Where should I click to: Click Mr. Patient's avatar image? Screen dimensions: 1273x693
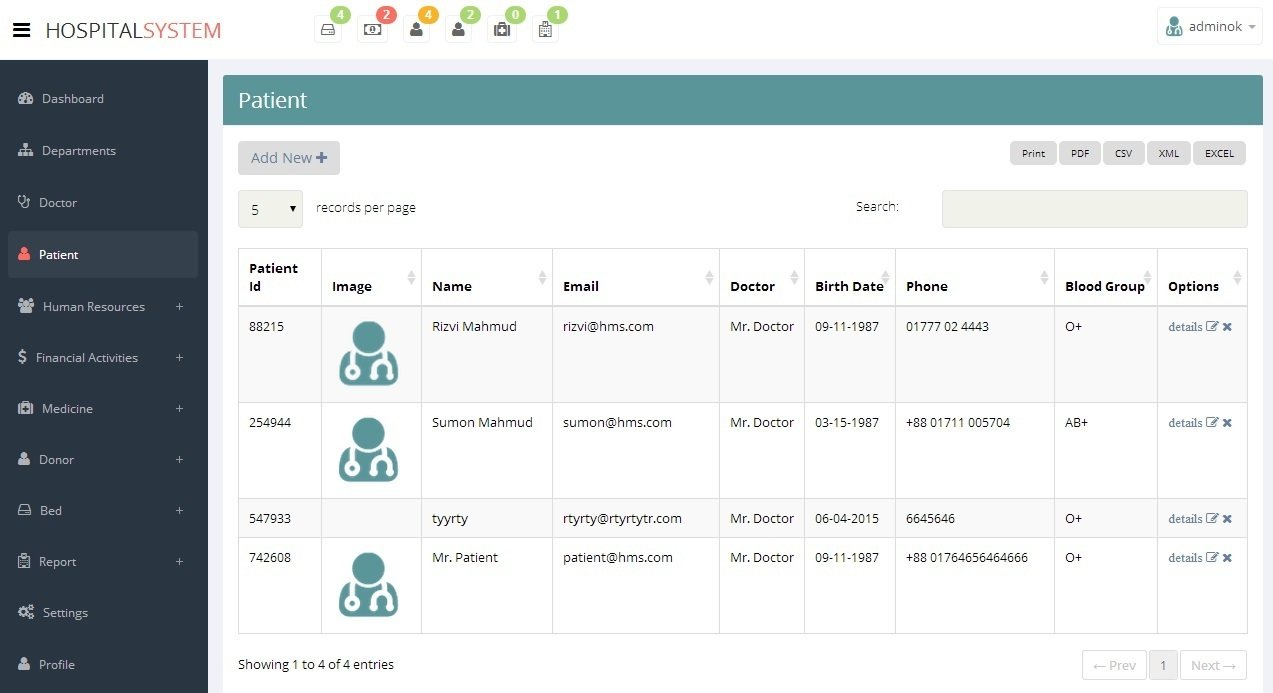pos(369,584)
